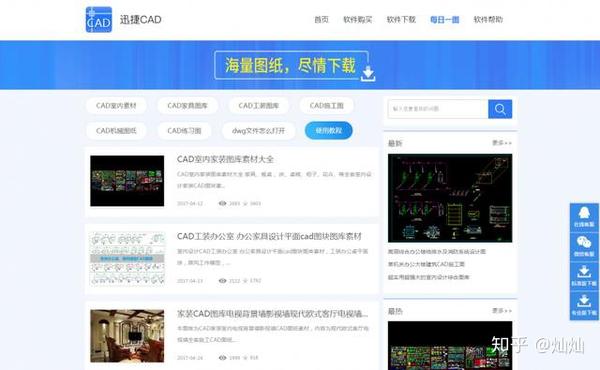Click the blue magnifier search button

click(500, 109)
